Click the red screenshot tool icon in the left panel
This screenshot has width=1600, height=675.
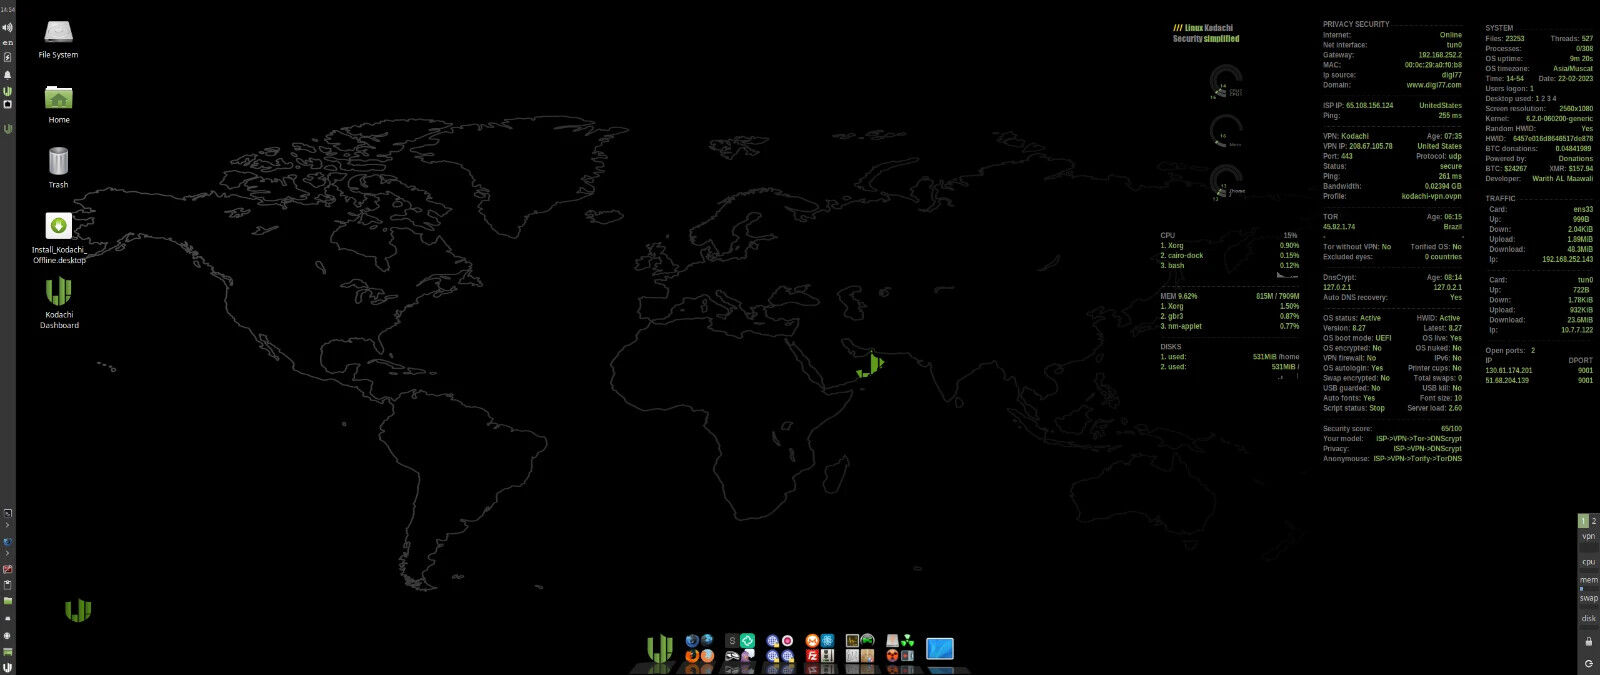tap(7, 569)
